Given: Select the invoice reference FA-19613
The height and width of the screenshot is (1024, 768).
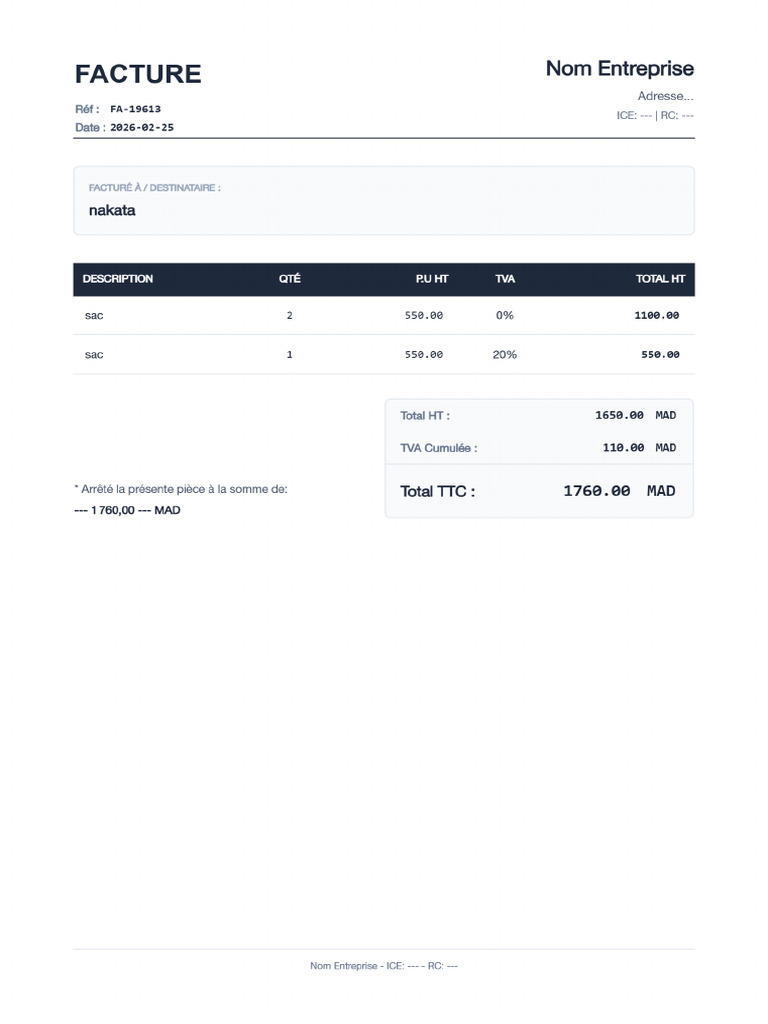Looking at the screenshot, I should coord(135,109).
